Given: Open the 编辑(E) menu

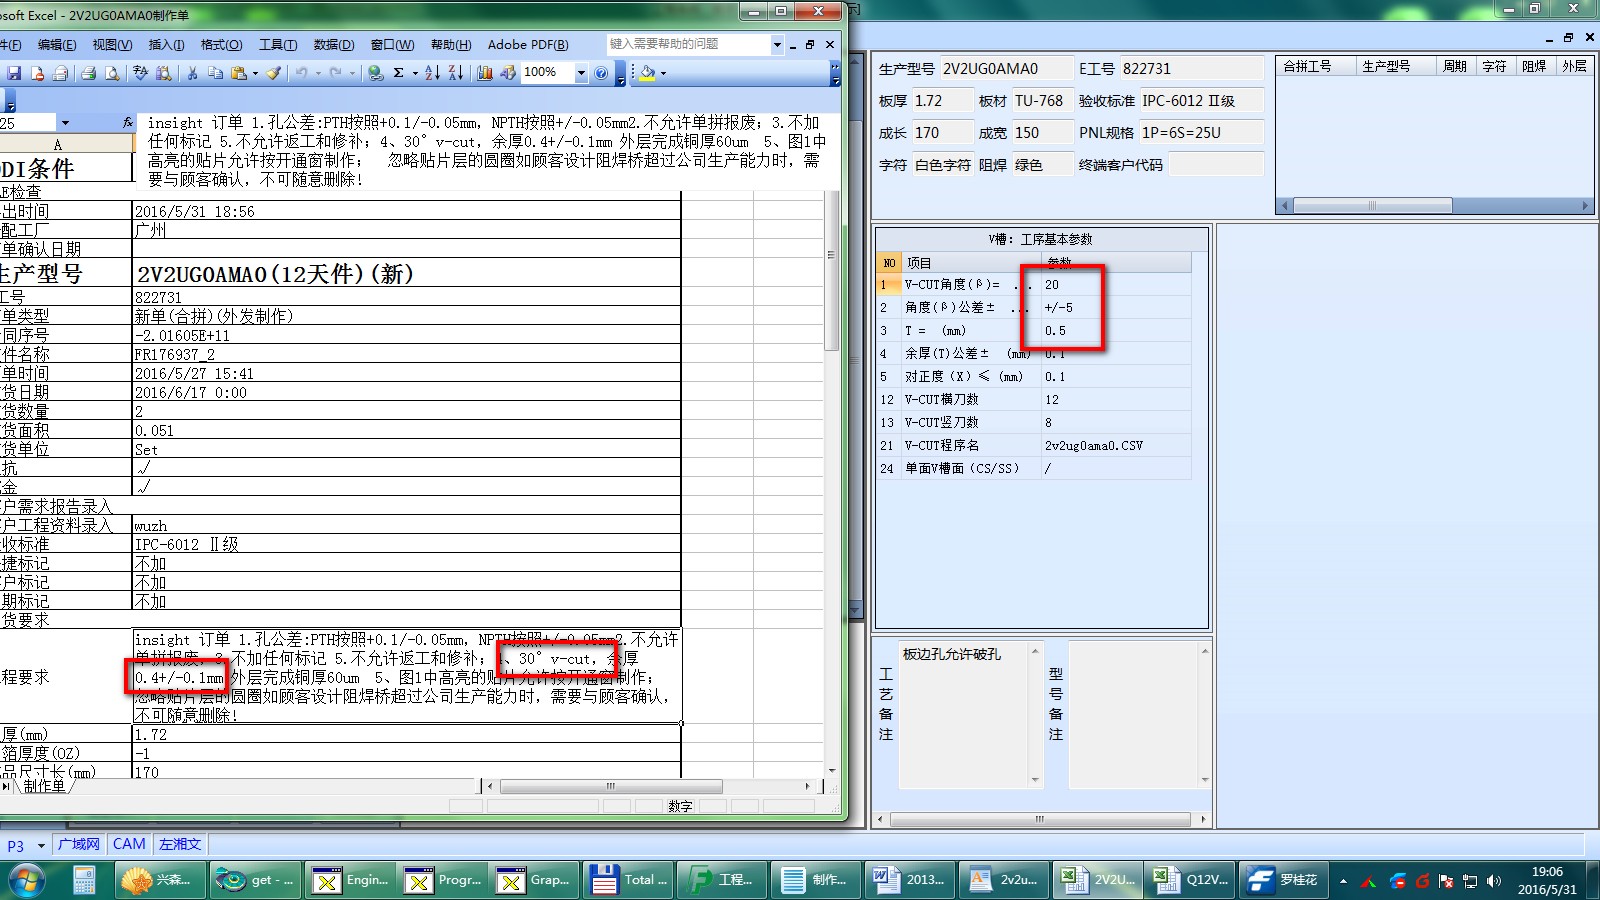Looking at the screenshot, I should (57, 45).
